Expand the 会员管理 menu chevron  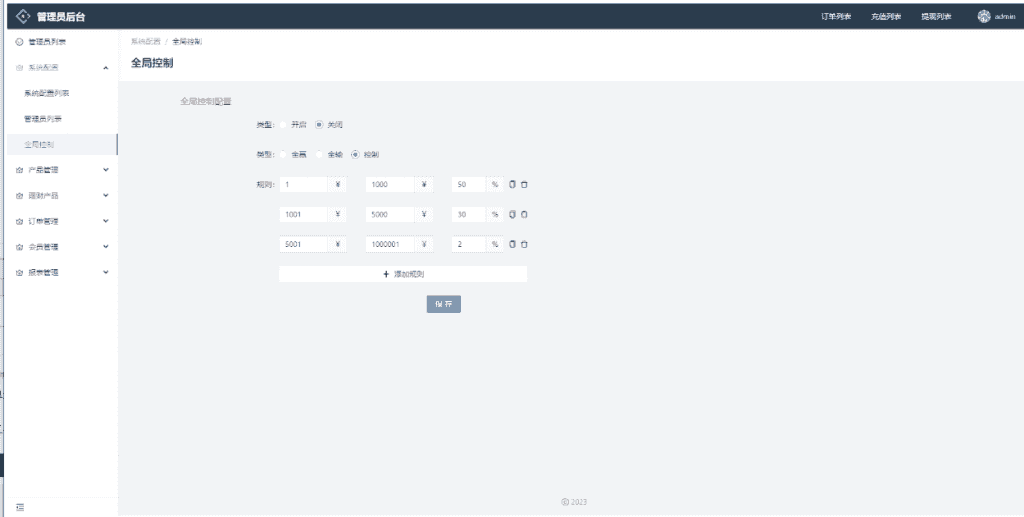pyautogui.click(x=106, y=247)
